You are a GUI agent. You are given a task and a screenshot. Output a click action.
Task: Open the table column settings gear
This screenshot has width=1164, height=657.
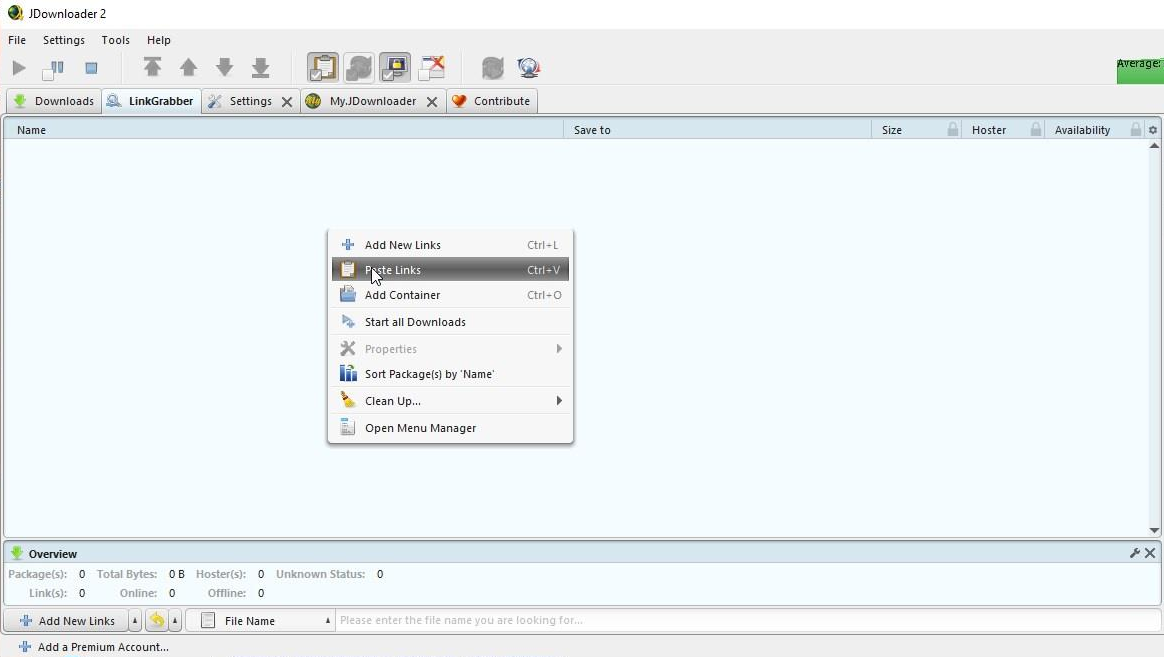1153,130
